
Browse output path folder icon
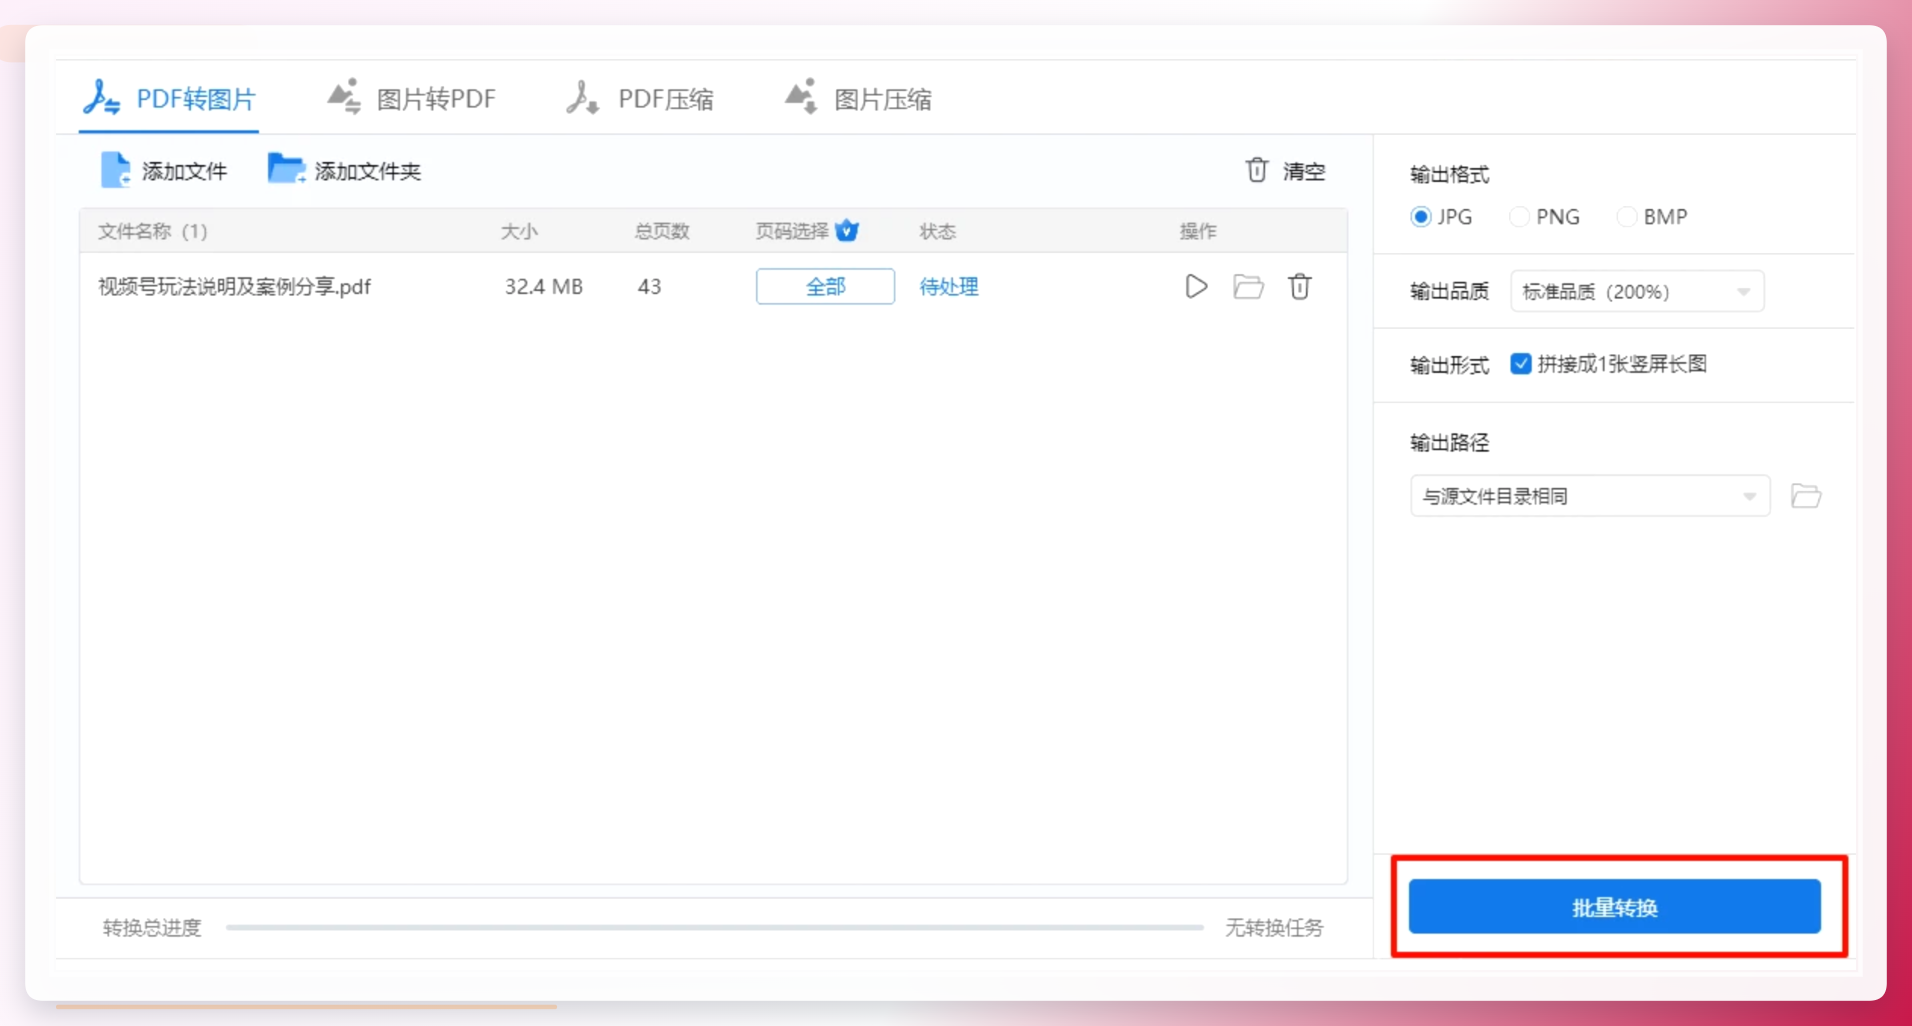(x=1805, y=496)
